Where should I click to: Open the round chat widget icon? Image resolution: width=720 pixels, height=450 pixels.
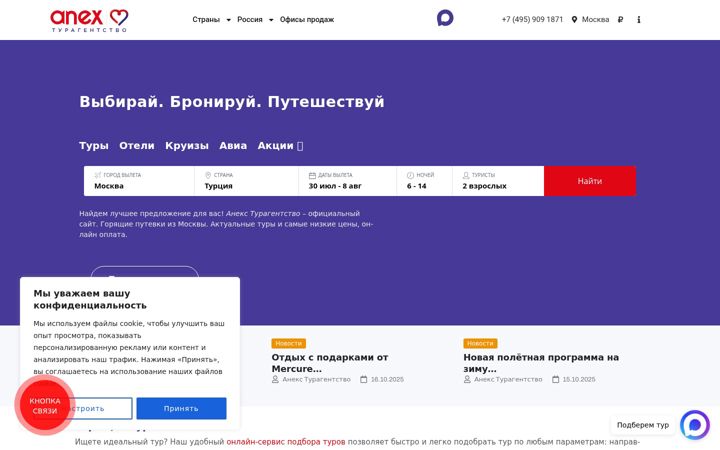pos(695,425)
